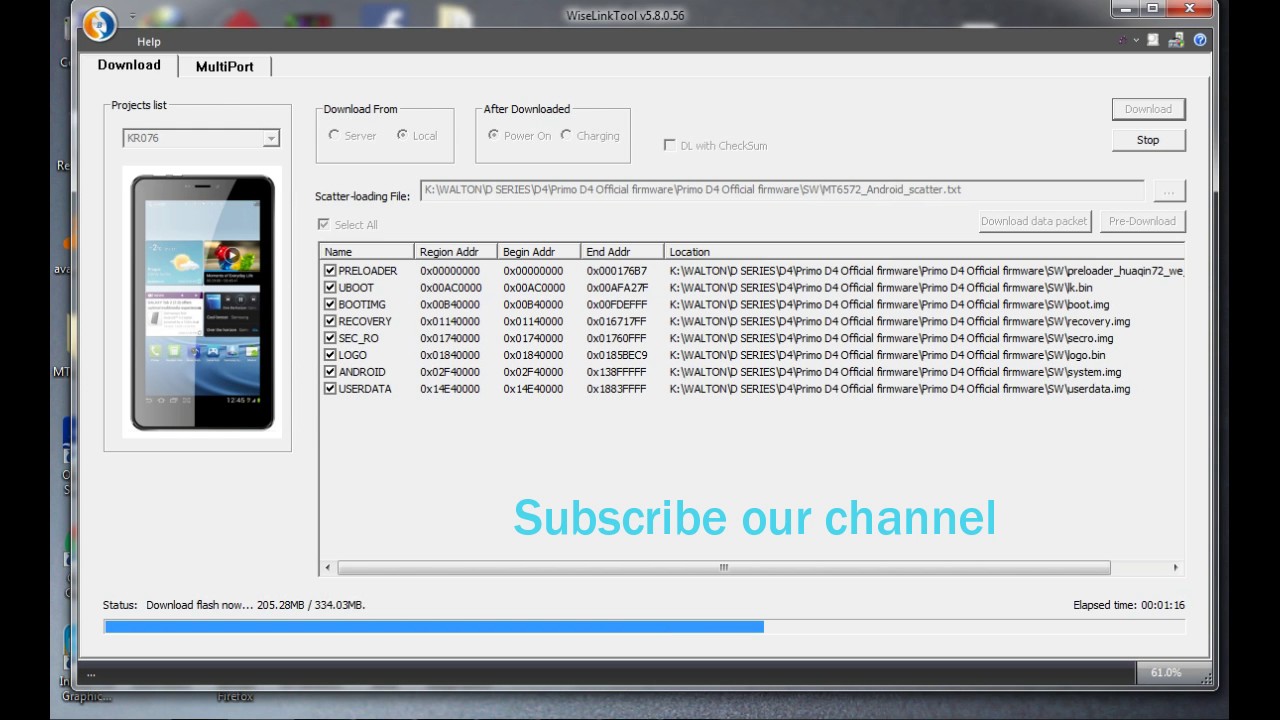Click the colorful settings icon beside help

tap(1176, 40)
